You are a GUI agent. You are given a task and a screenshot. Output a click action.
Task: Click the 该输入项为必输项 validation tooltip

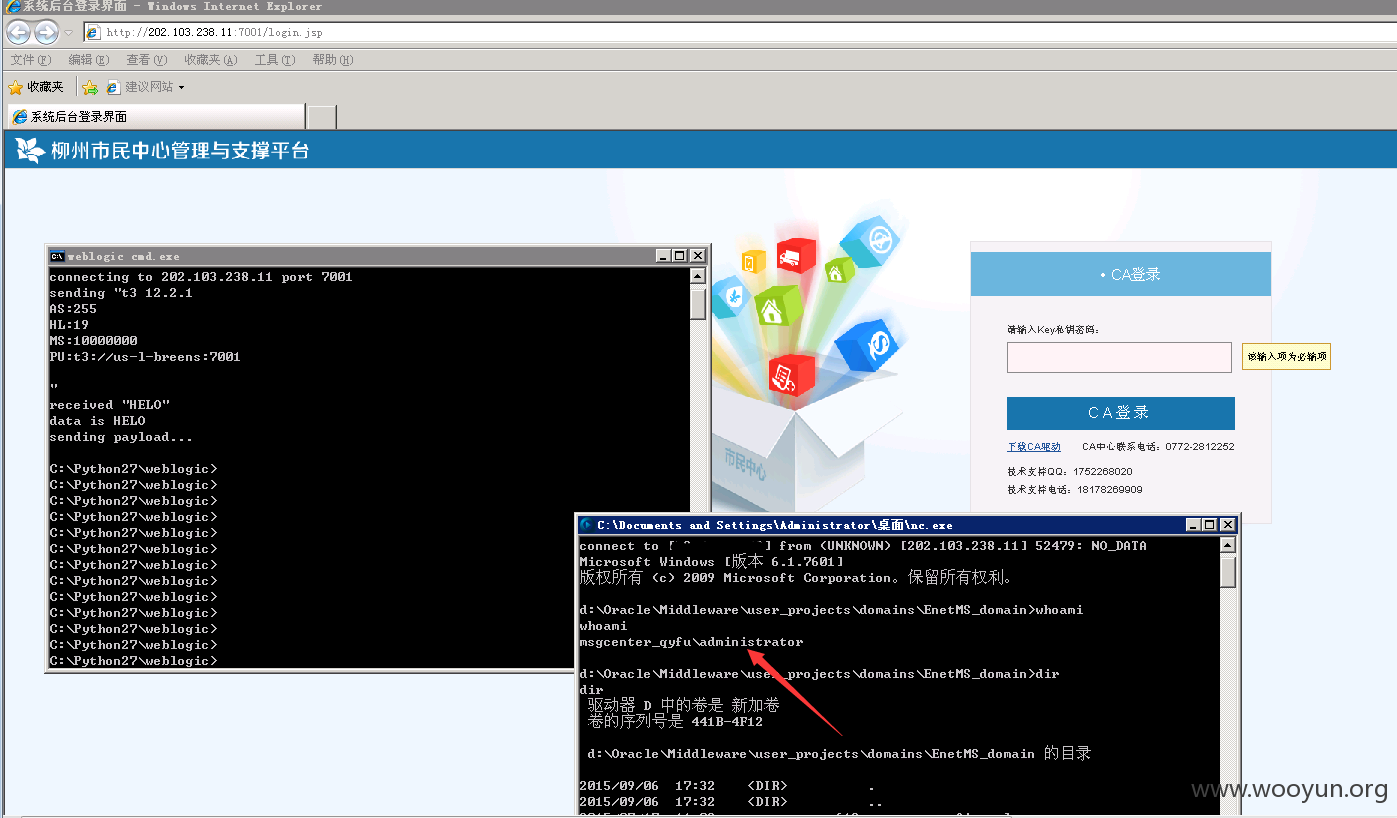click(1286, 357)
